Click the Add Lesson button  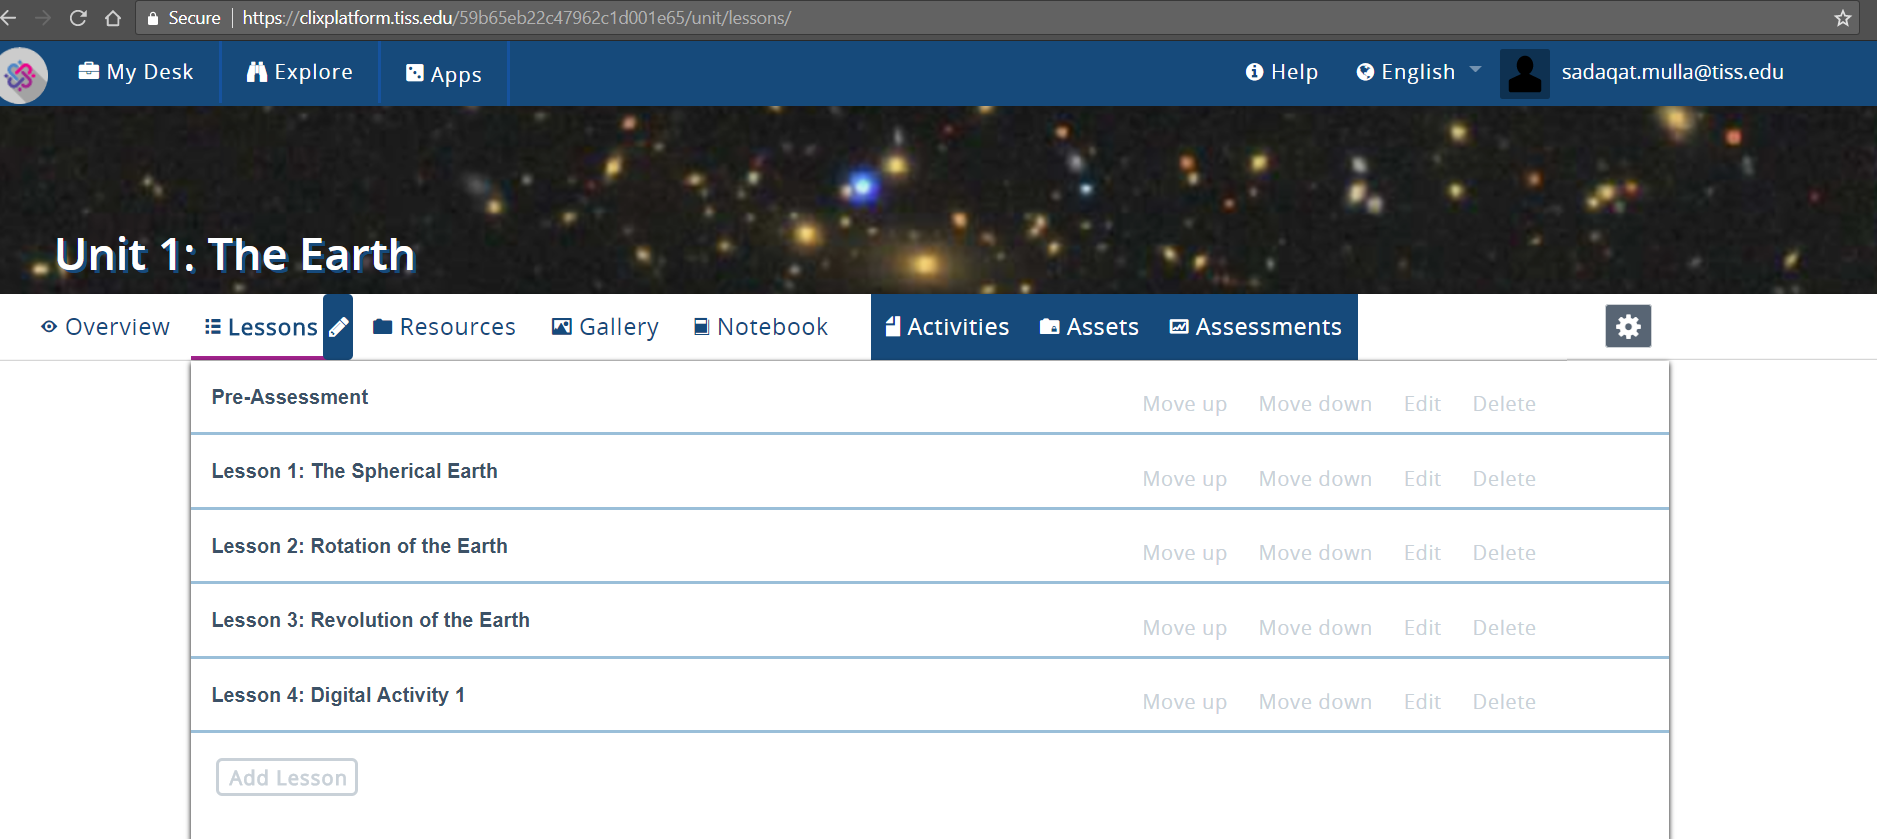pos(287,777)
